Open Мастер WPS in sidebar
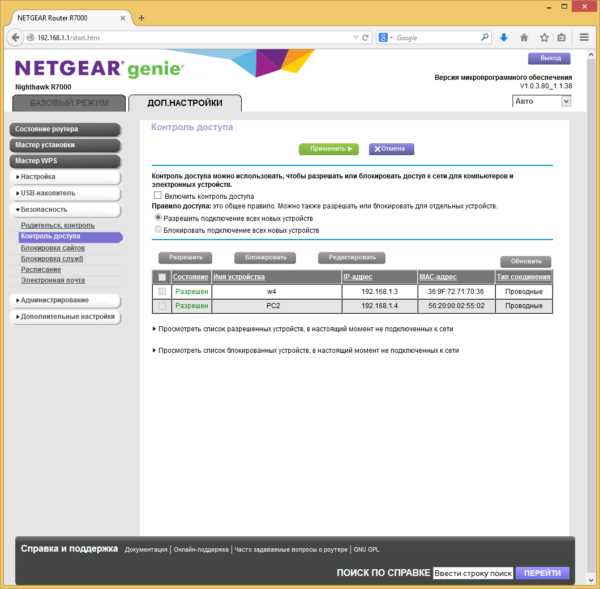 click(x=65, y=161)
